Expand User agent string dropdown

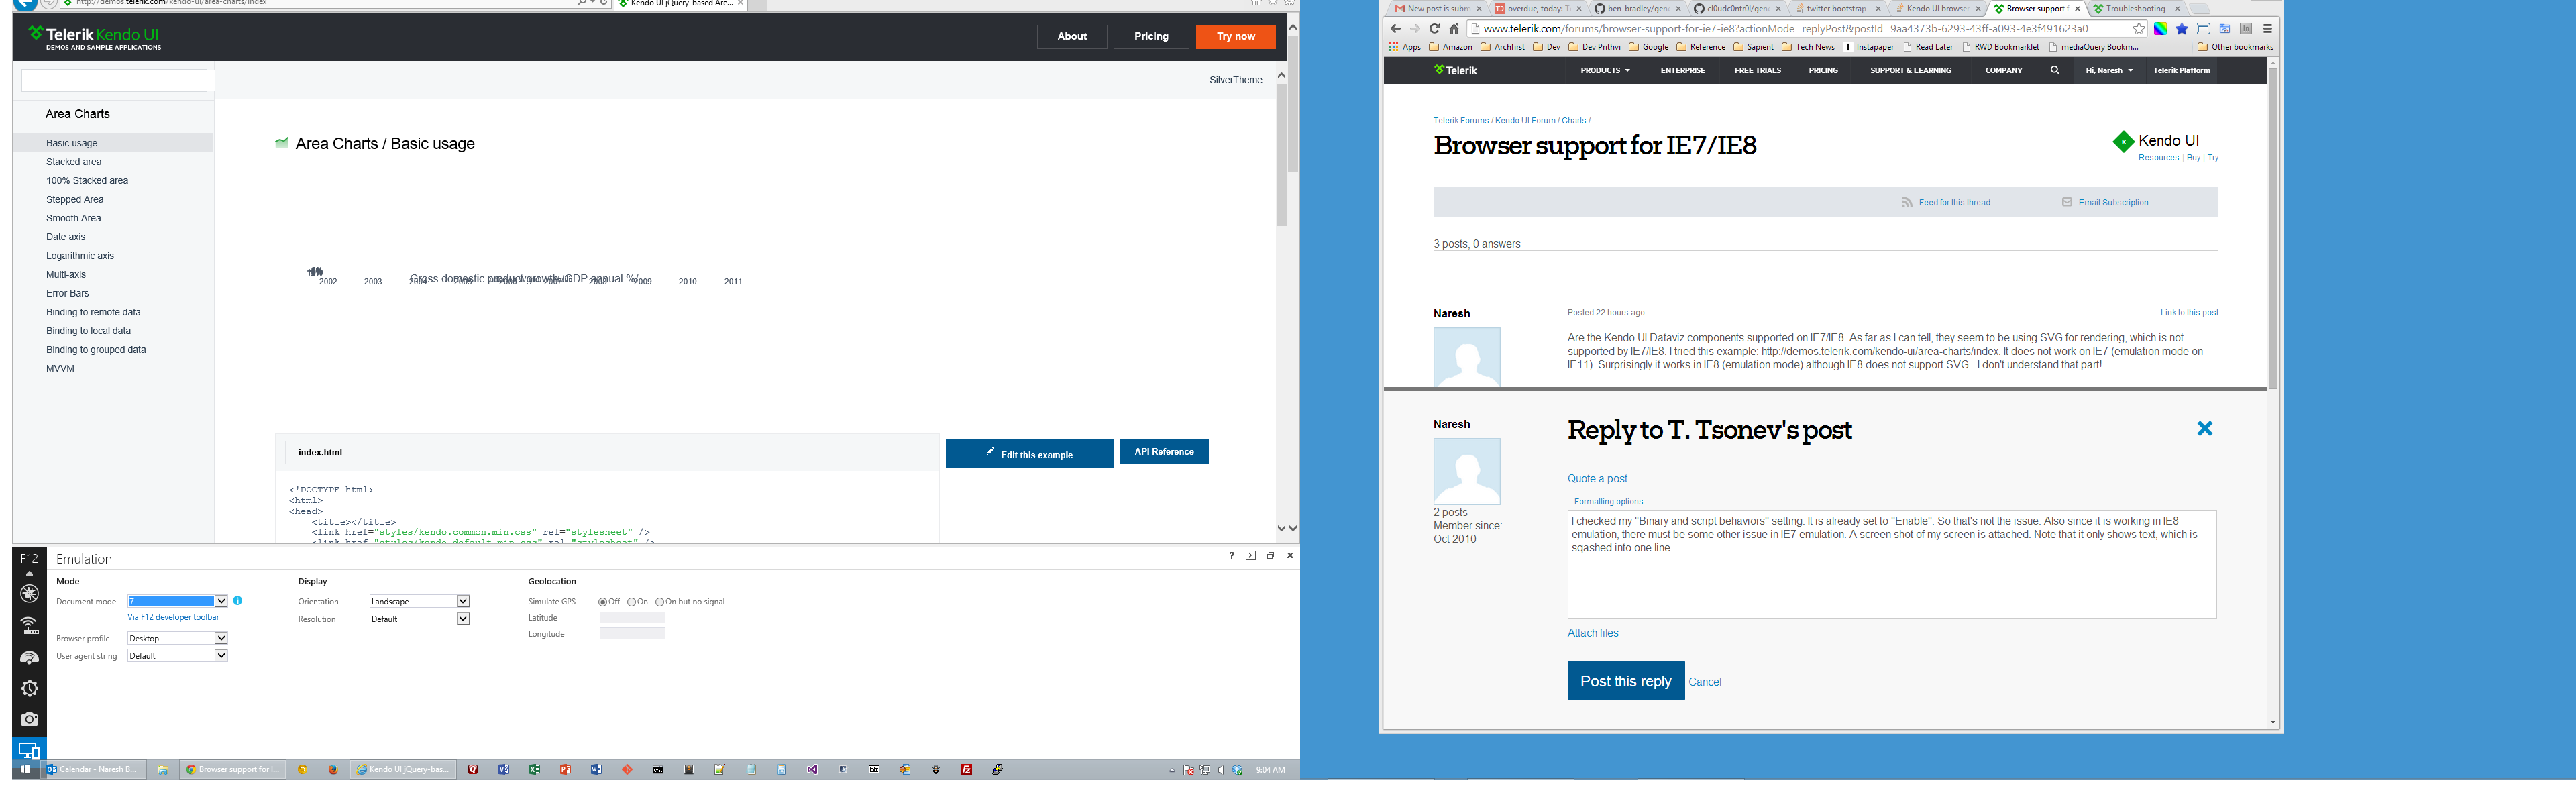(x=221, y=656)
